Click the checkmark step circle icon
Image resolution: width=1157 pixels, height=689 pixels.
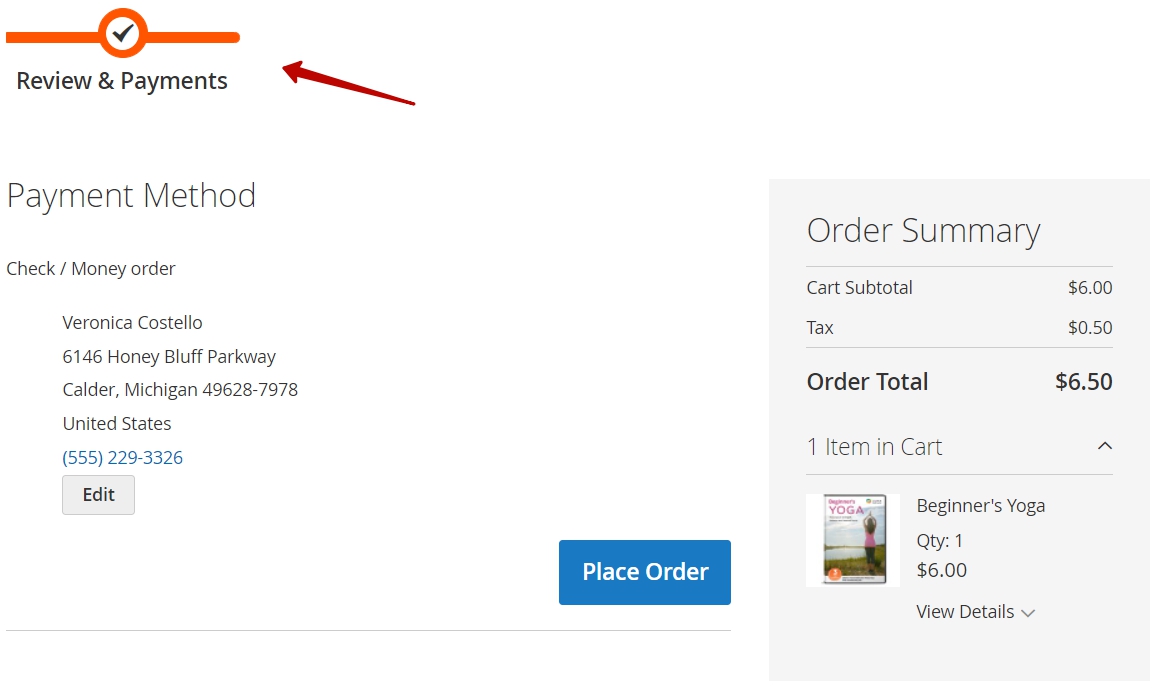(123, 33)
